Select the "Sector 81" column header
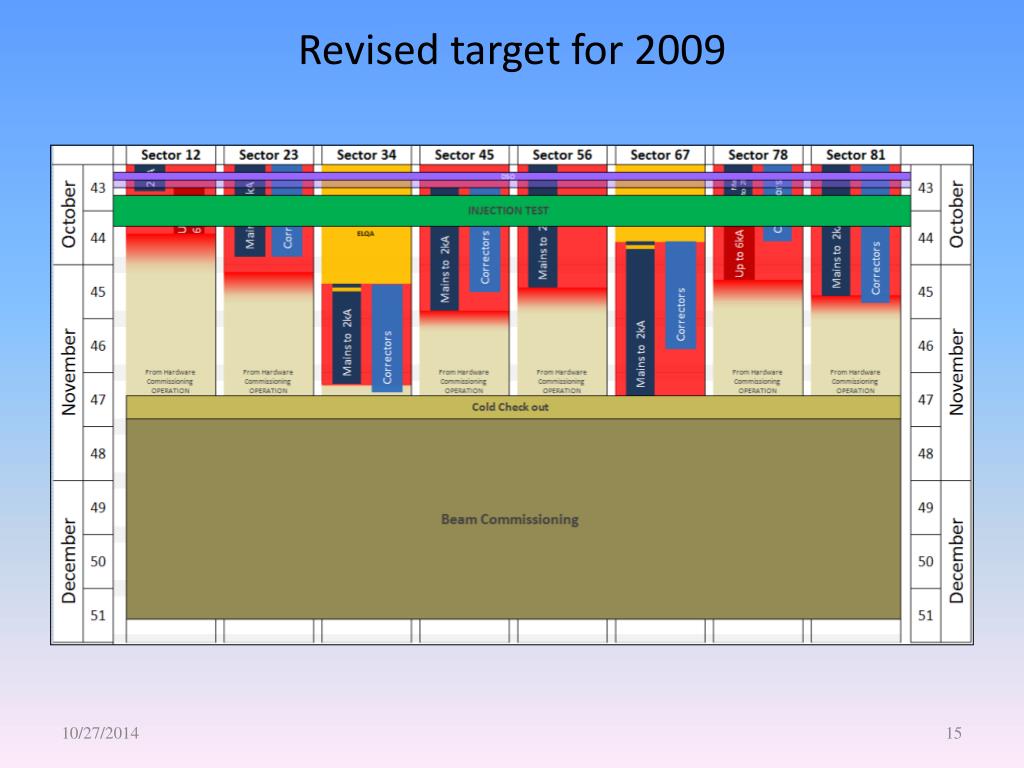Viewport: 1024px width, 768px height. pyautogui.click(x=856, y=155)
